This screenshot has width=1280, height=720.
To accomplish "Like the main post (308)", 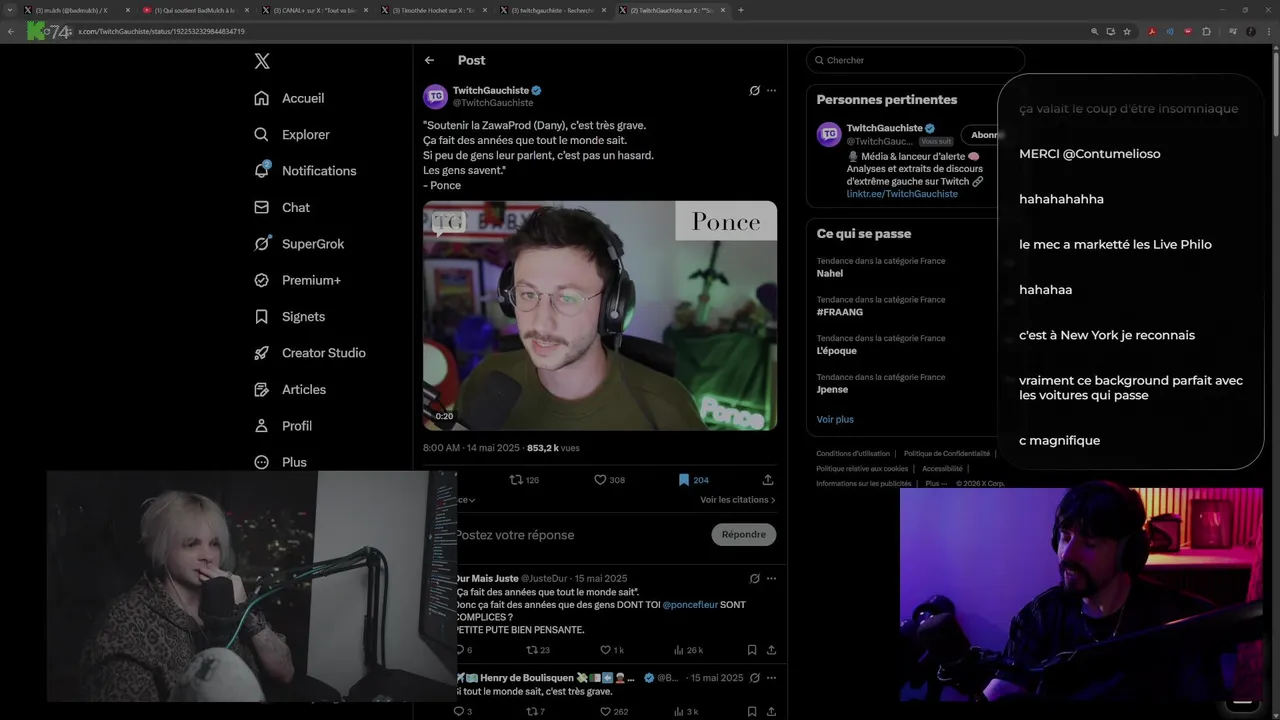I will pyautogui.click(x=609, y=480).
